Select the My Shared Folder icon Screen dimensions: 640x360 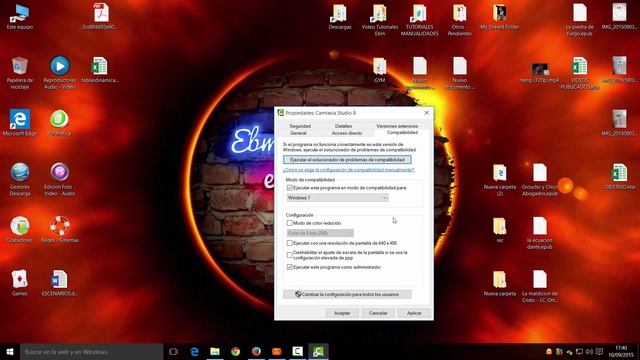(x=500, y=16)
